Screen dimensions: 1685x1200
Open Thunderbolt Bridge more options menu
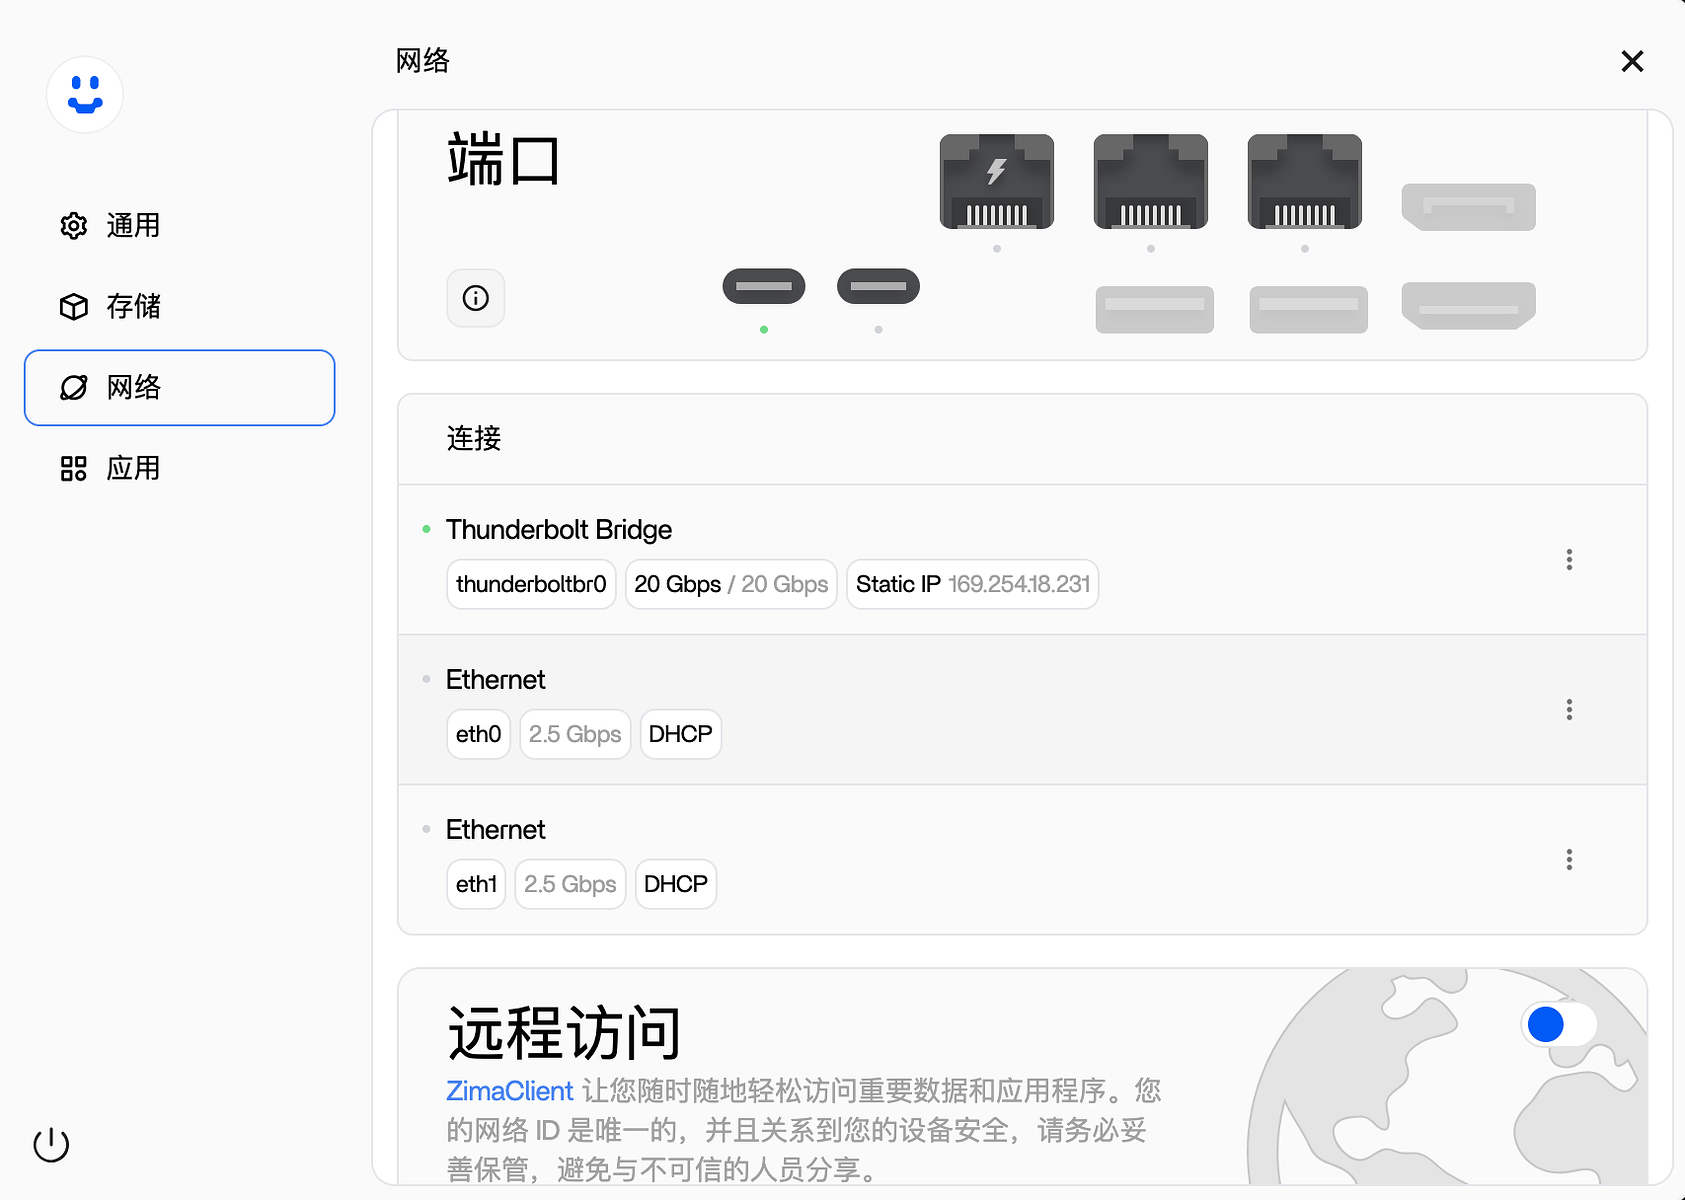click(x=1569, y=560)
